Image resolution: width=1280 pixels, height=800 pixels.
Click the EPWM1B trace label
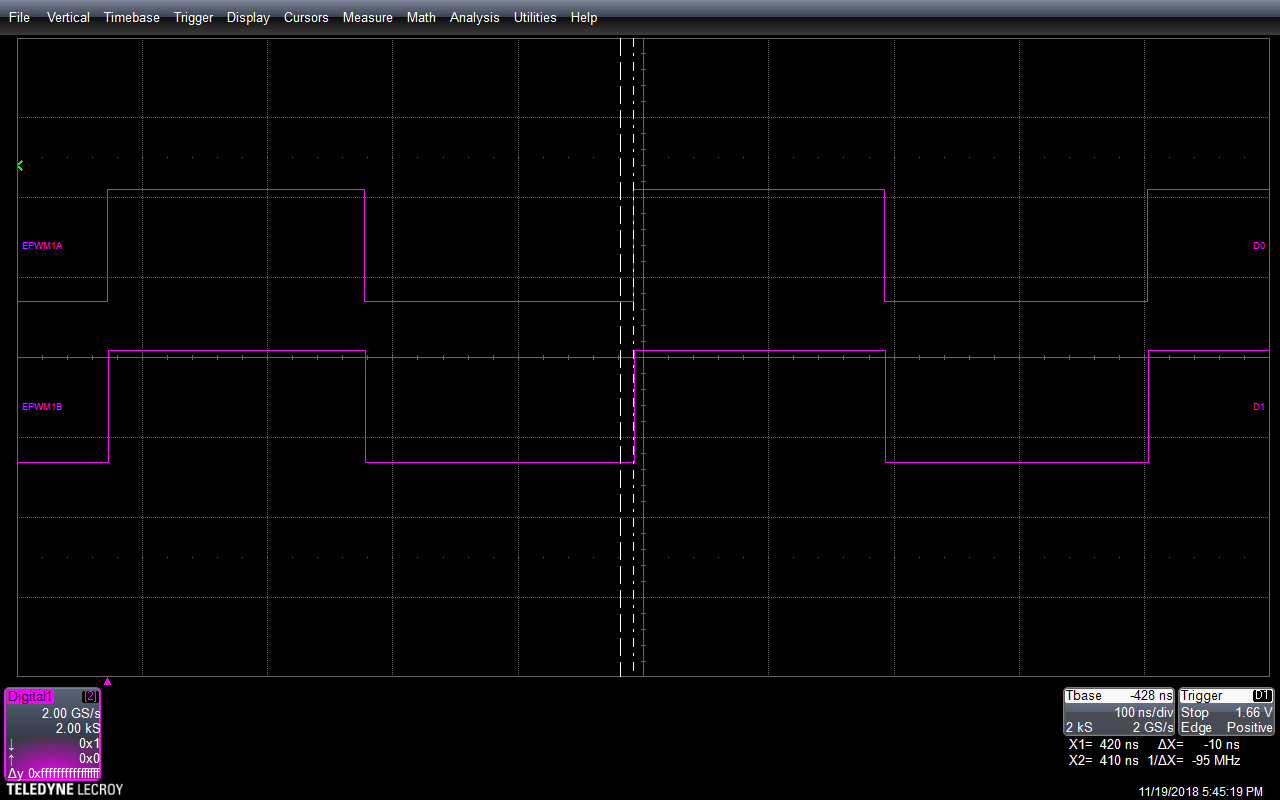[42, 407]
